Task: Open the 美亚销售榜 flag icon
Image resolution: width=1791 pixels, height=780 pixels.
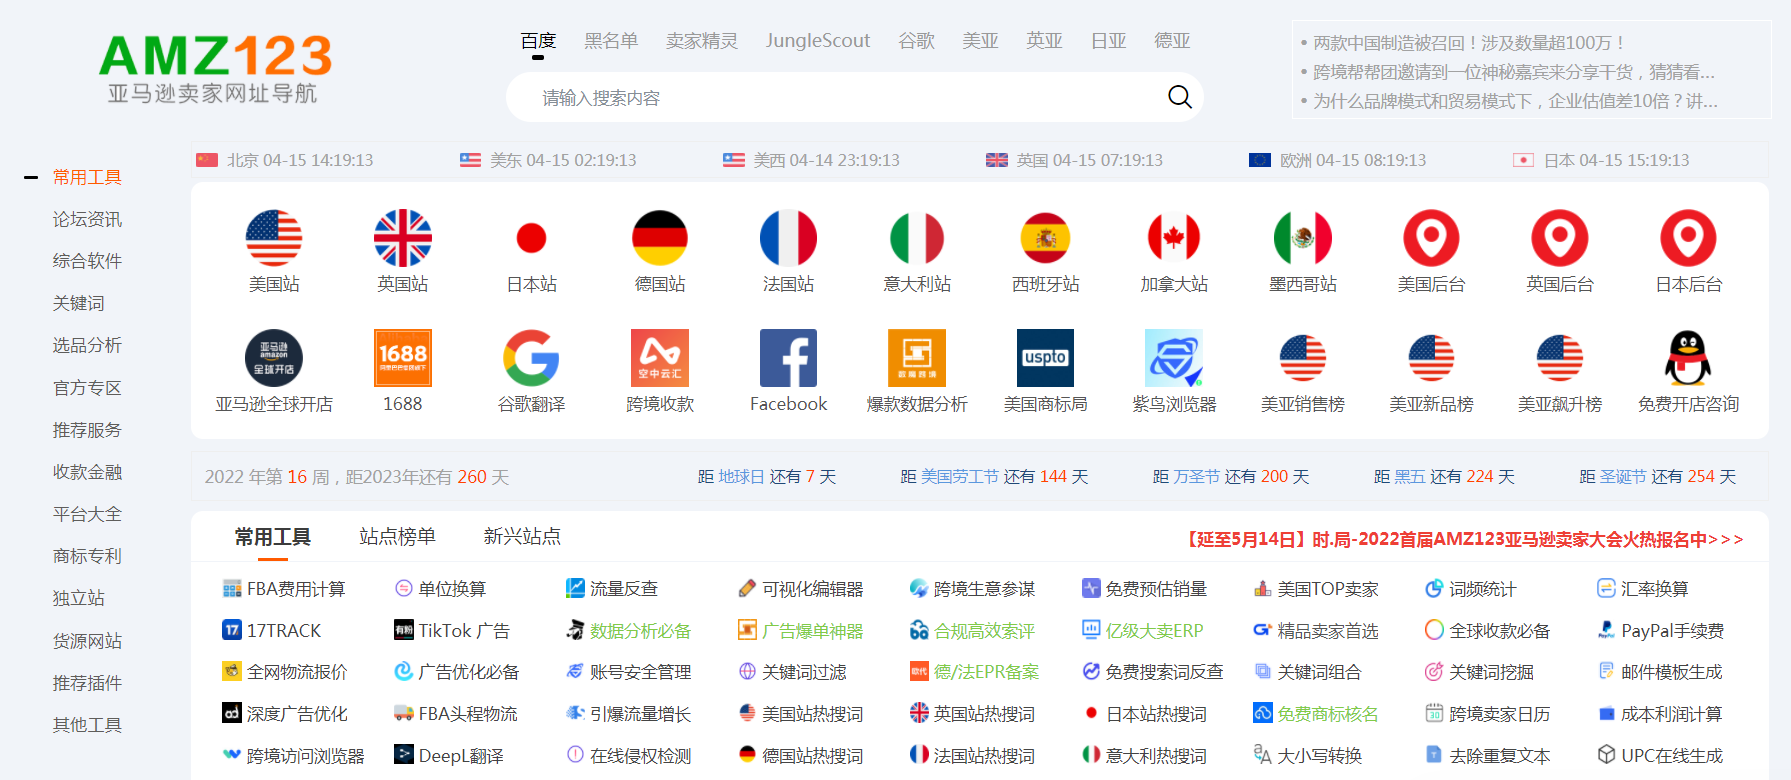Action: point(1303,358)
